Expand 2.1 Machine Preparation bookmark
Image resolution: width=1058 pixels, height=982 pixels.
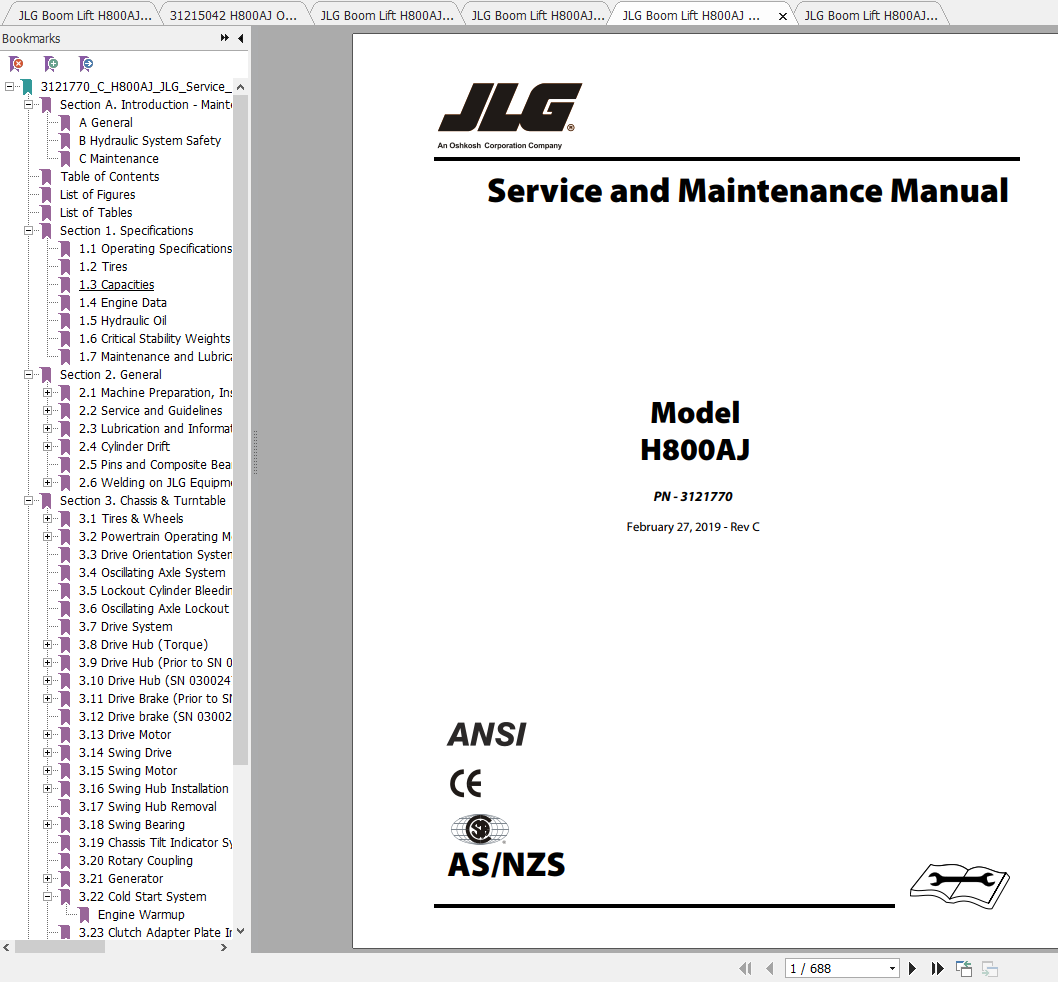pos(47,392)
